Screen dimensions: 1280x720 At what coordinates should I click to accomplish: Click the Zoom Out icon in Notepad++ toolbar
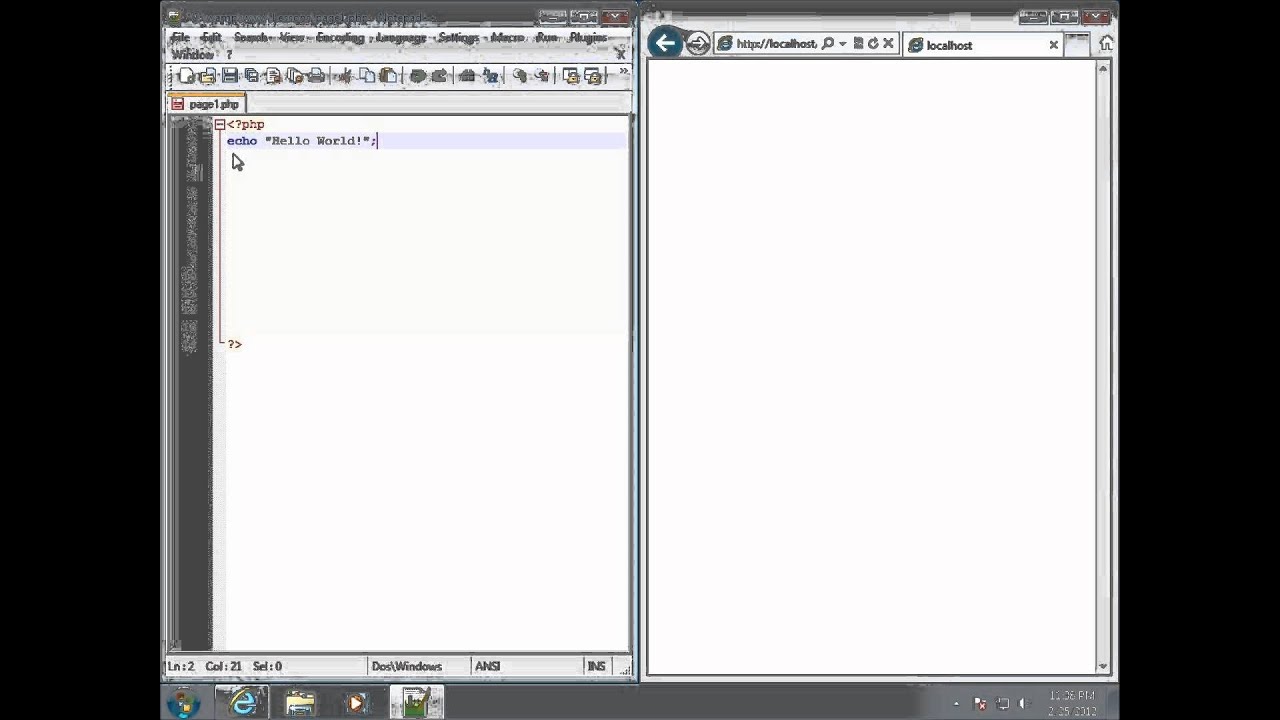542,76
